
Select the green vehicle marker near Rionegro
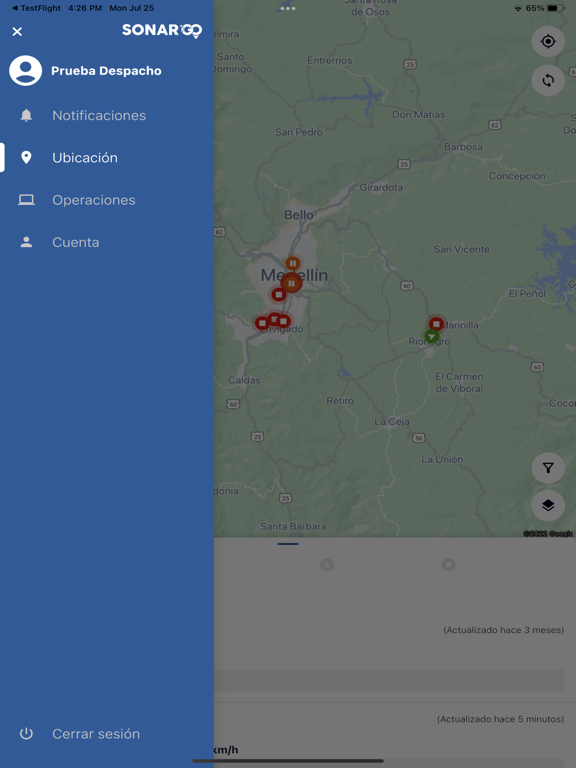click(431, 336)
